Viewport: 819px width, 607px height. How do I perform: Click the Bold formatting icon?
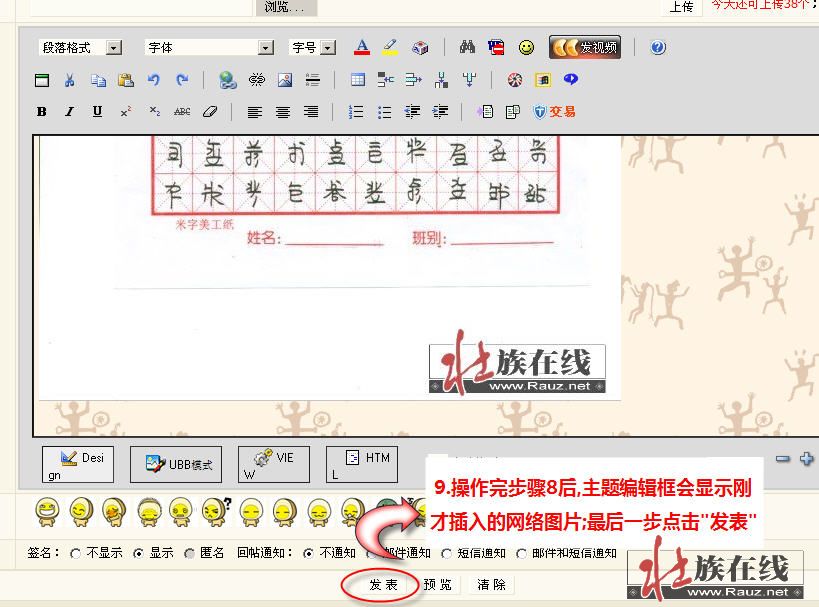pos(42,112)
